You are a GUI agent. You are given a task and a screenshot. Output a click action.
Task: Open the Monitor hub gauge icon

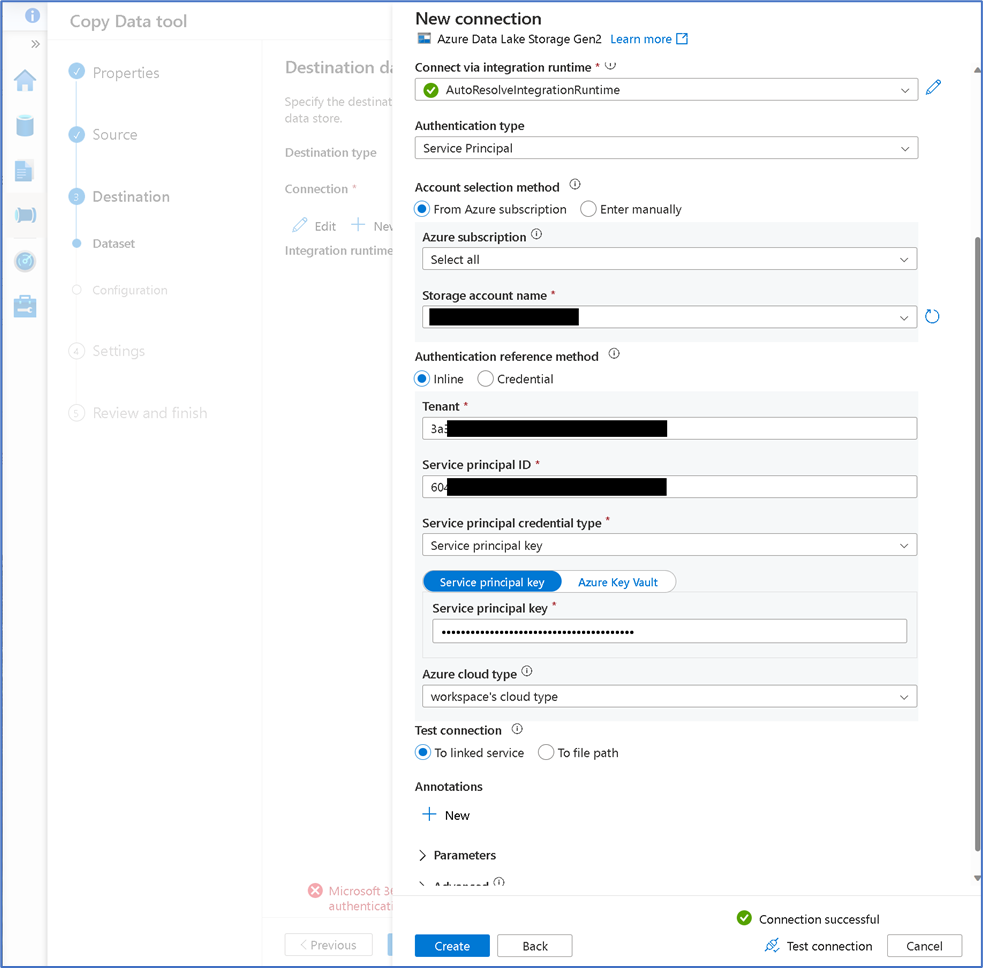point(25,261)
